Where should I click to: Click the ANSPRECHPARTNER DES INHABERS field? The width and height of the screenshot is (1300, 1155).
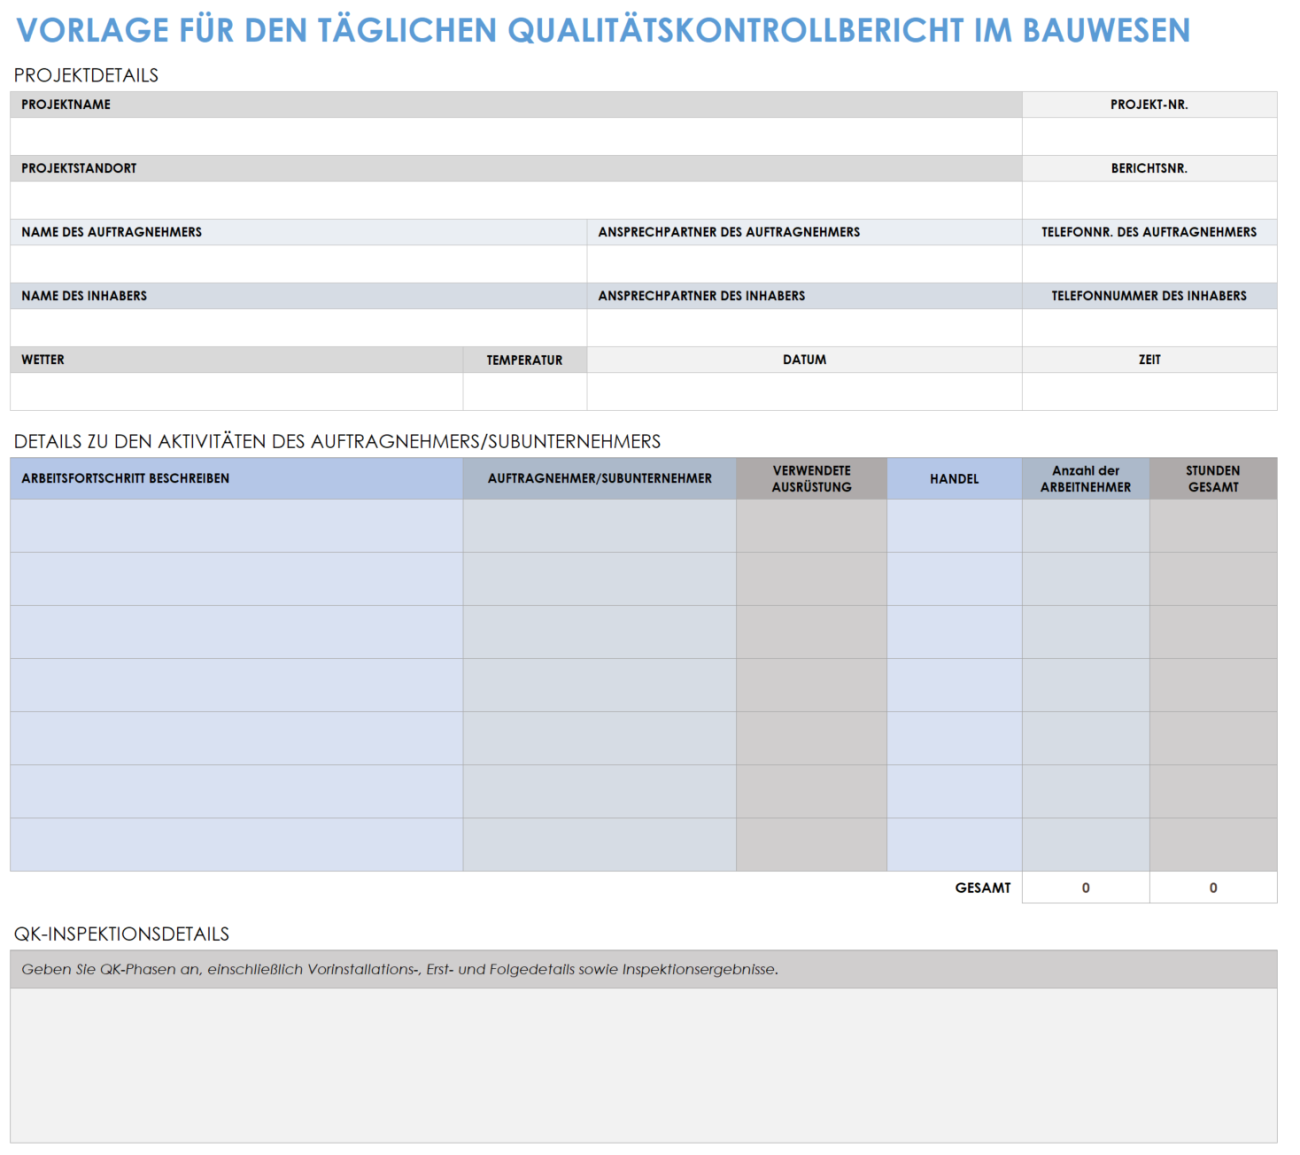[805, 328]
